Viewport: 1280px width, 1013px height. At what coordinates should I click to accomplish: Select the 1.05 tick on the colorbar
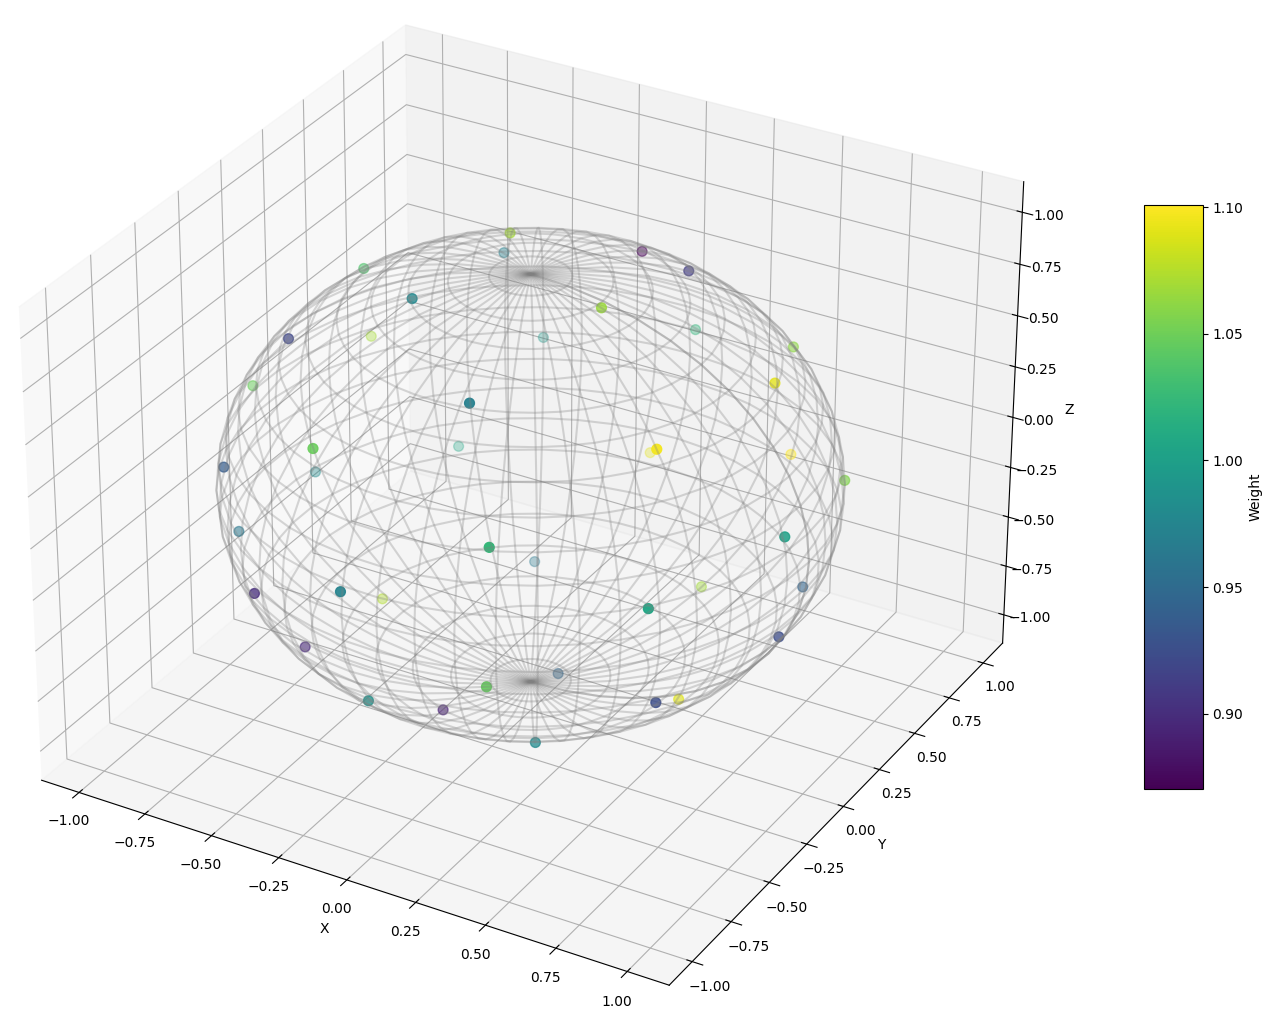(x=1228, y=334)
